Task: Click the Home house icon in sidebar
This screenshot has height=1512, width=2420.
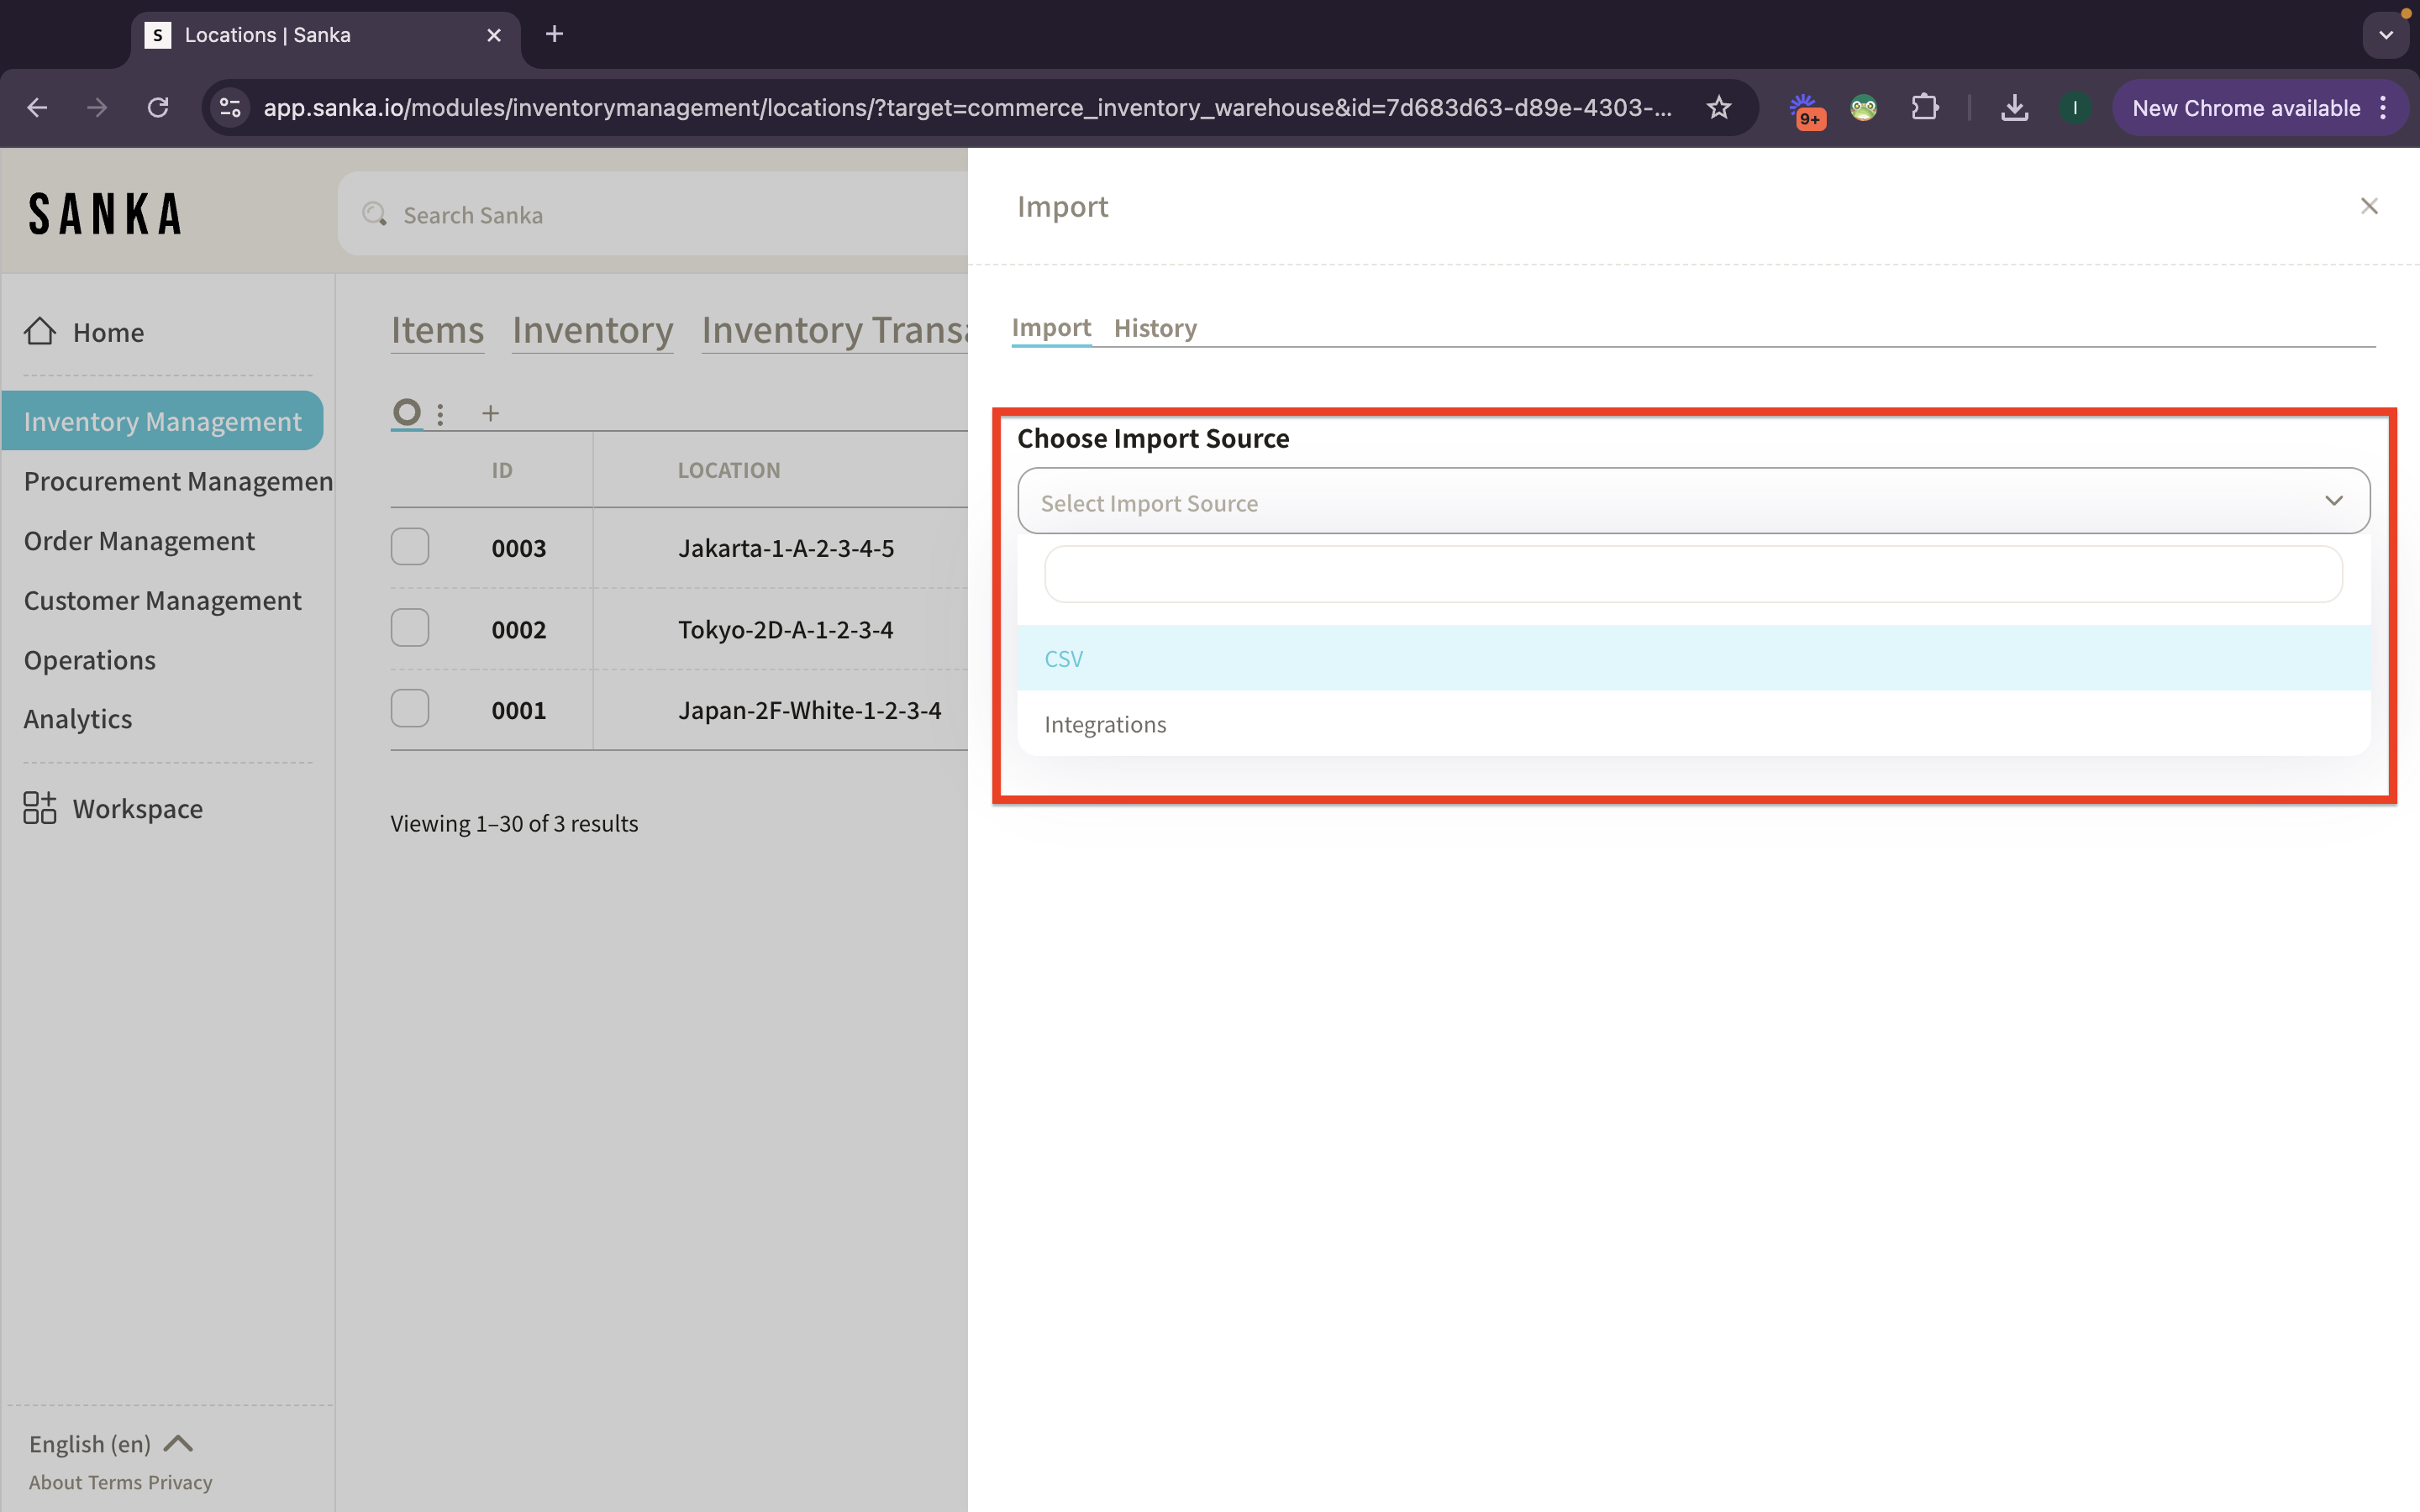Action: [40, 331]
